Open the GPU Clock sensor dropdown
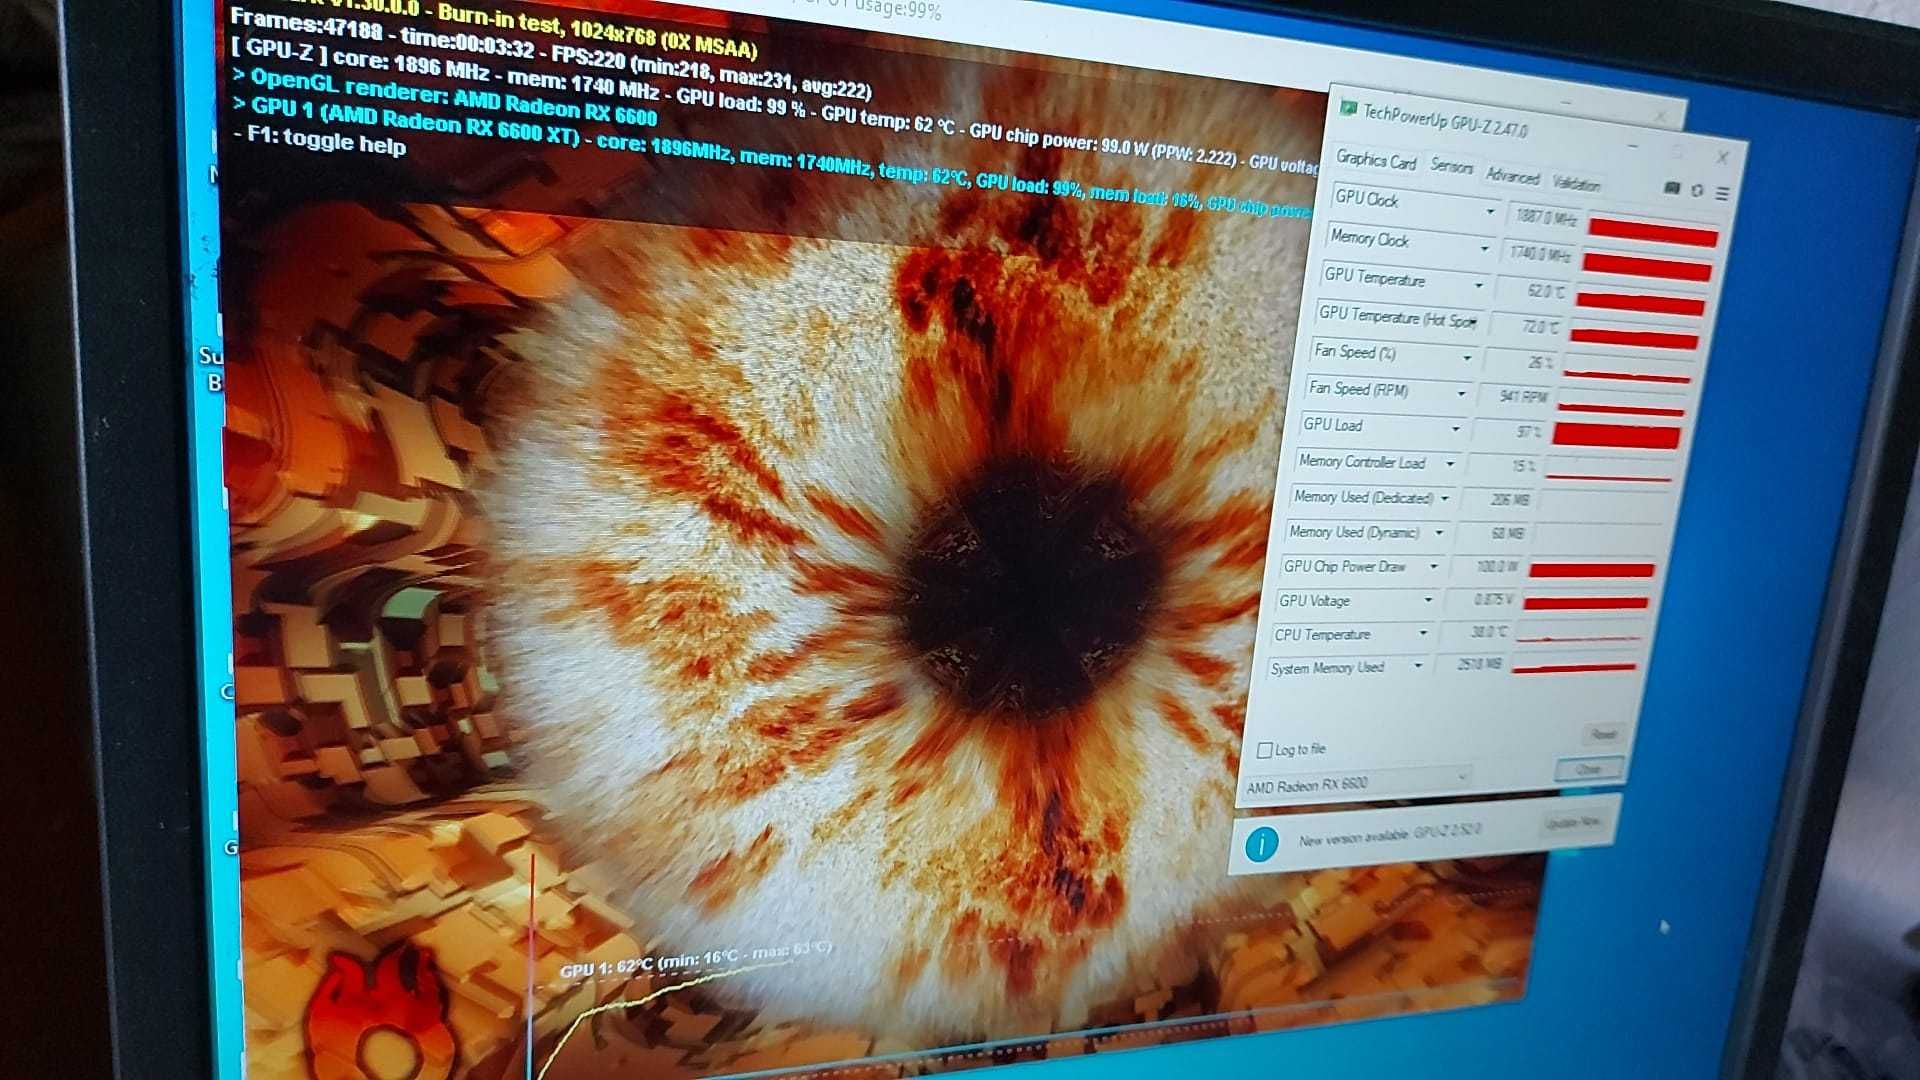The width and height of the screenshot is (1920, 1080). [x=1490, y=212]
